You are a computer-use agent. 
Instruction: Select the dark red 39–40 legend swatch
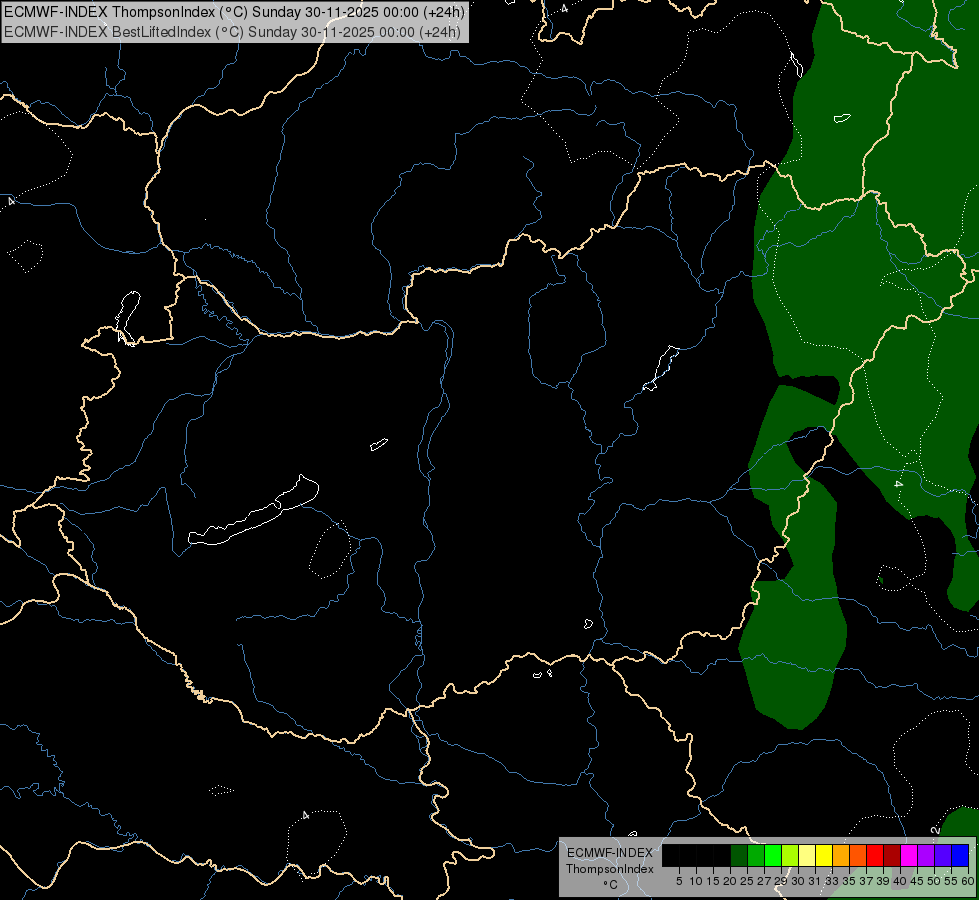(892, 855)
